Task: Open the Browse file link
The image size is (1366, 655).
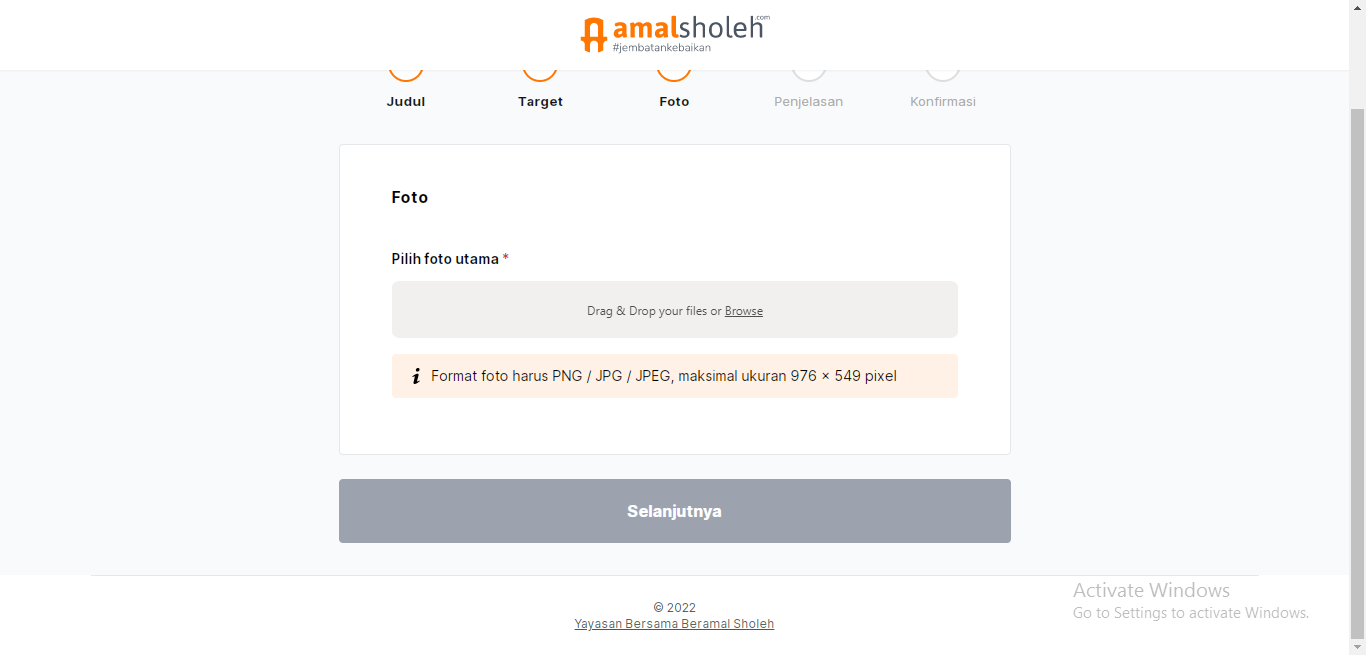Action: click(x=743, y=311)
